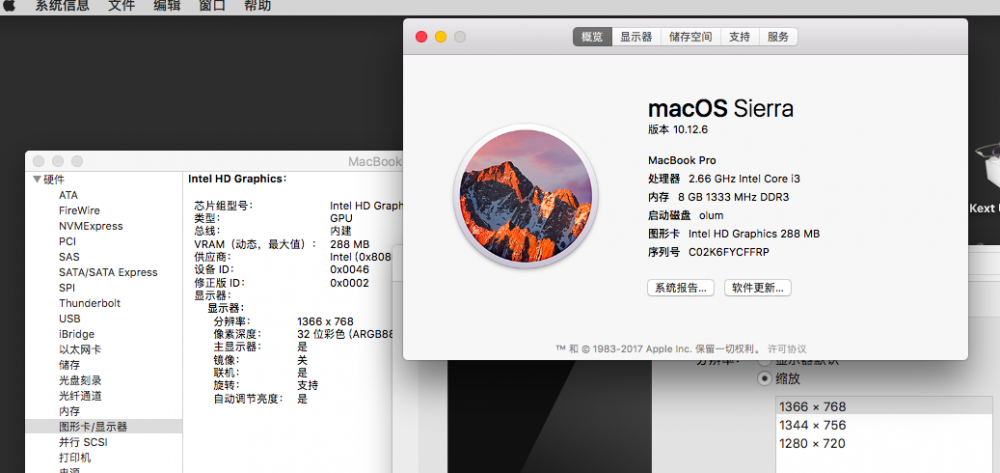Image resolution: width=1000 pixels, height=473 pixels.
Task: Open the 编辑 menu
Action: coord(166,6)
